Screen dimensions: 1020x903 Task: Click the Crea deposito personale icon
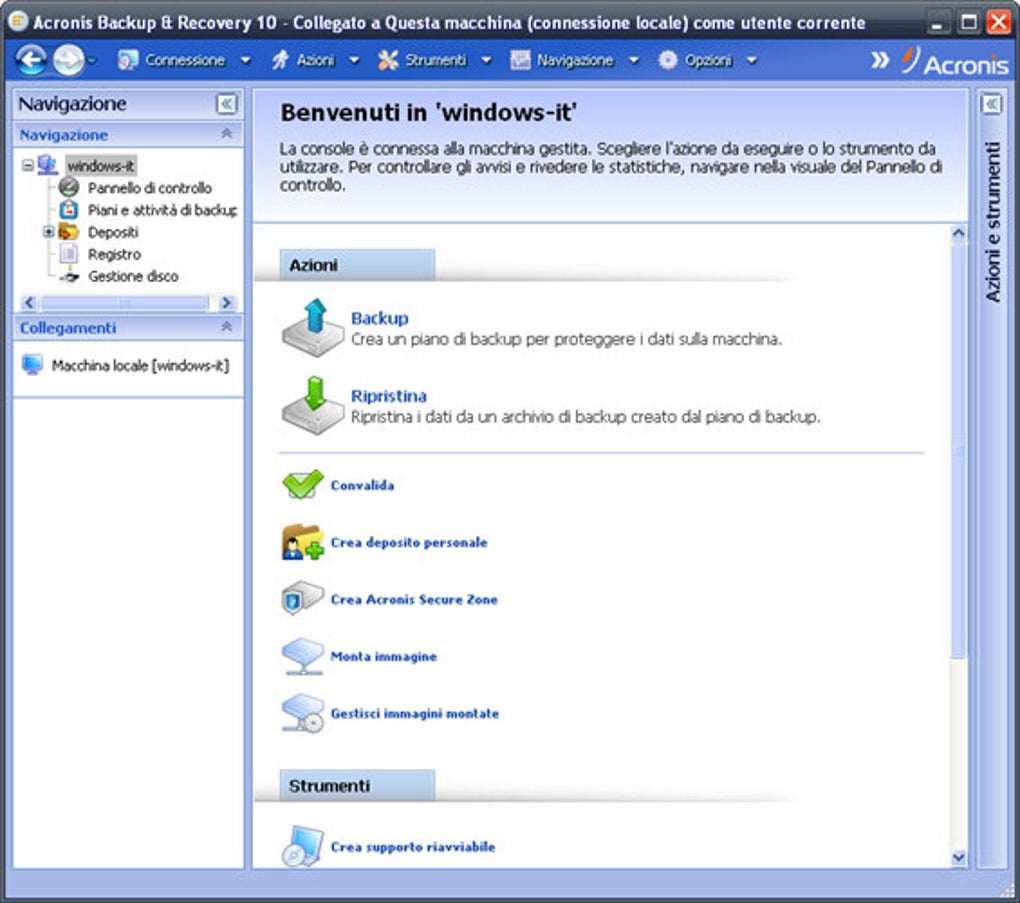(x=301, y=541)
